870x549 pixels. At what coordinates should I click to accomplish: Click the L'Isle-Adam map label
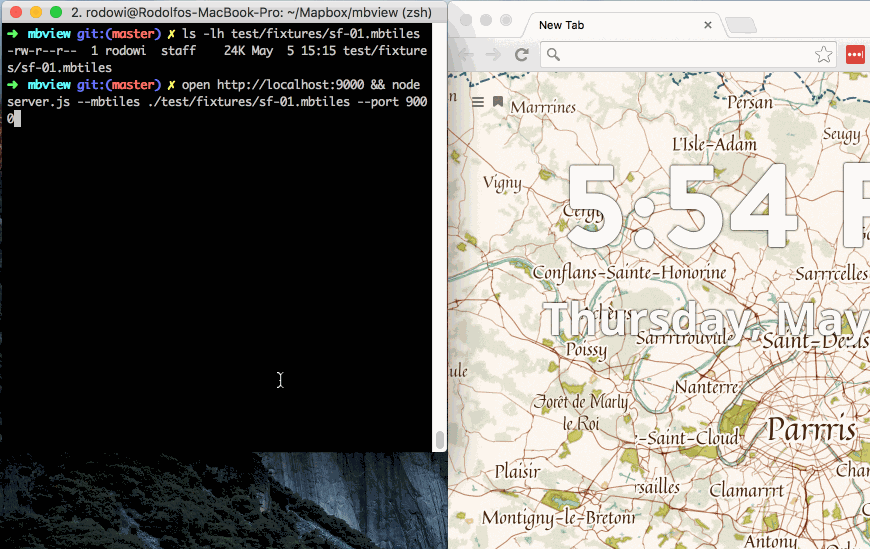pos(714,144)
